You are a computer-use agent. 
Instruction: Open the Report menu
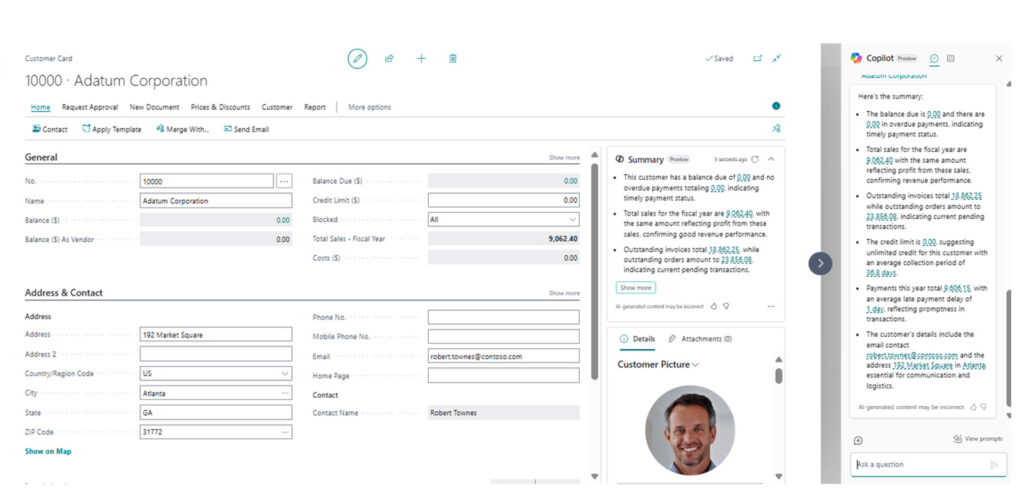[315, 107]
